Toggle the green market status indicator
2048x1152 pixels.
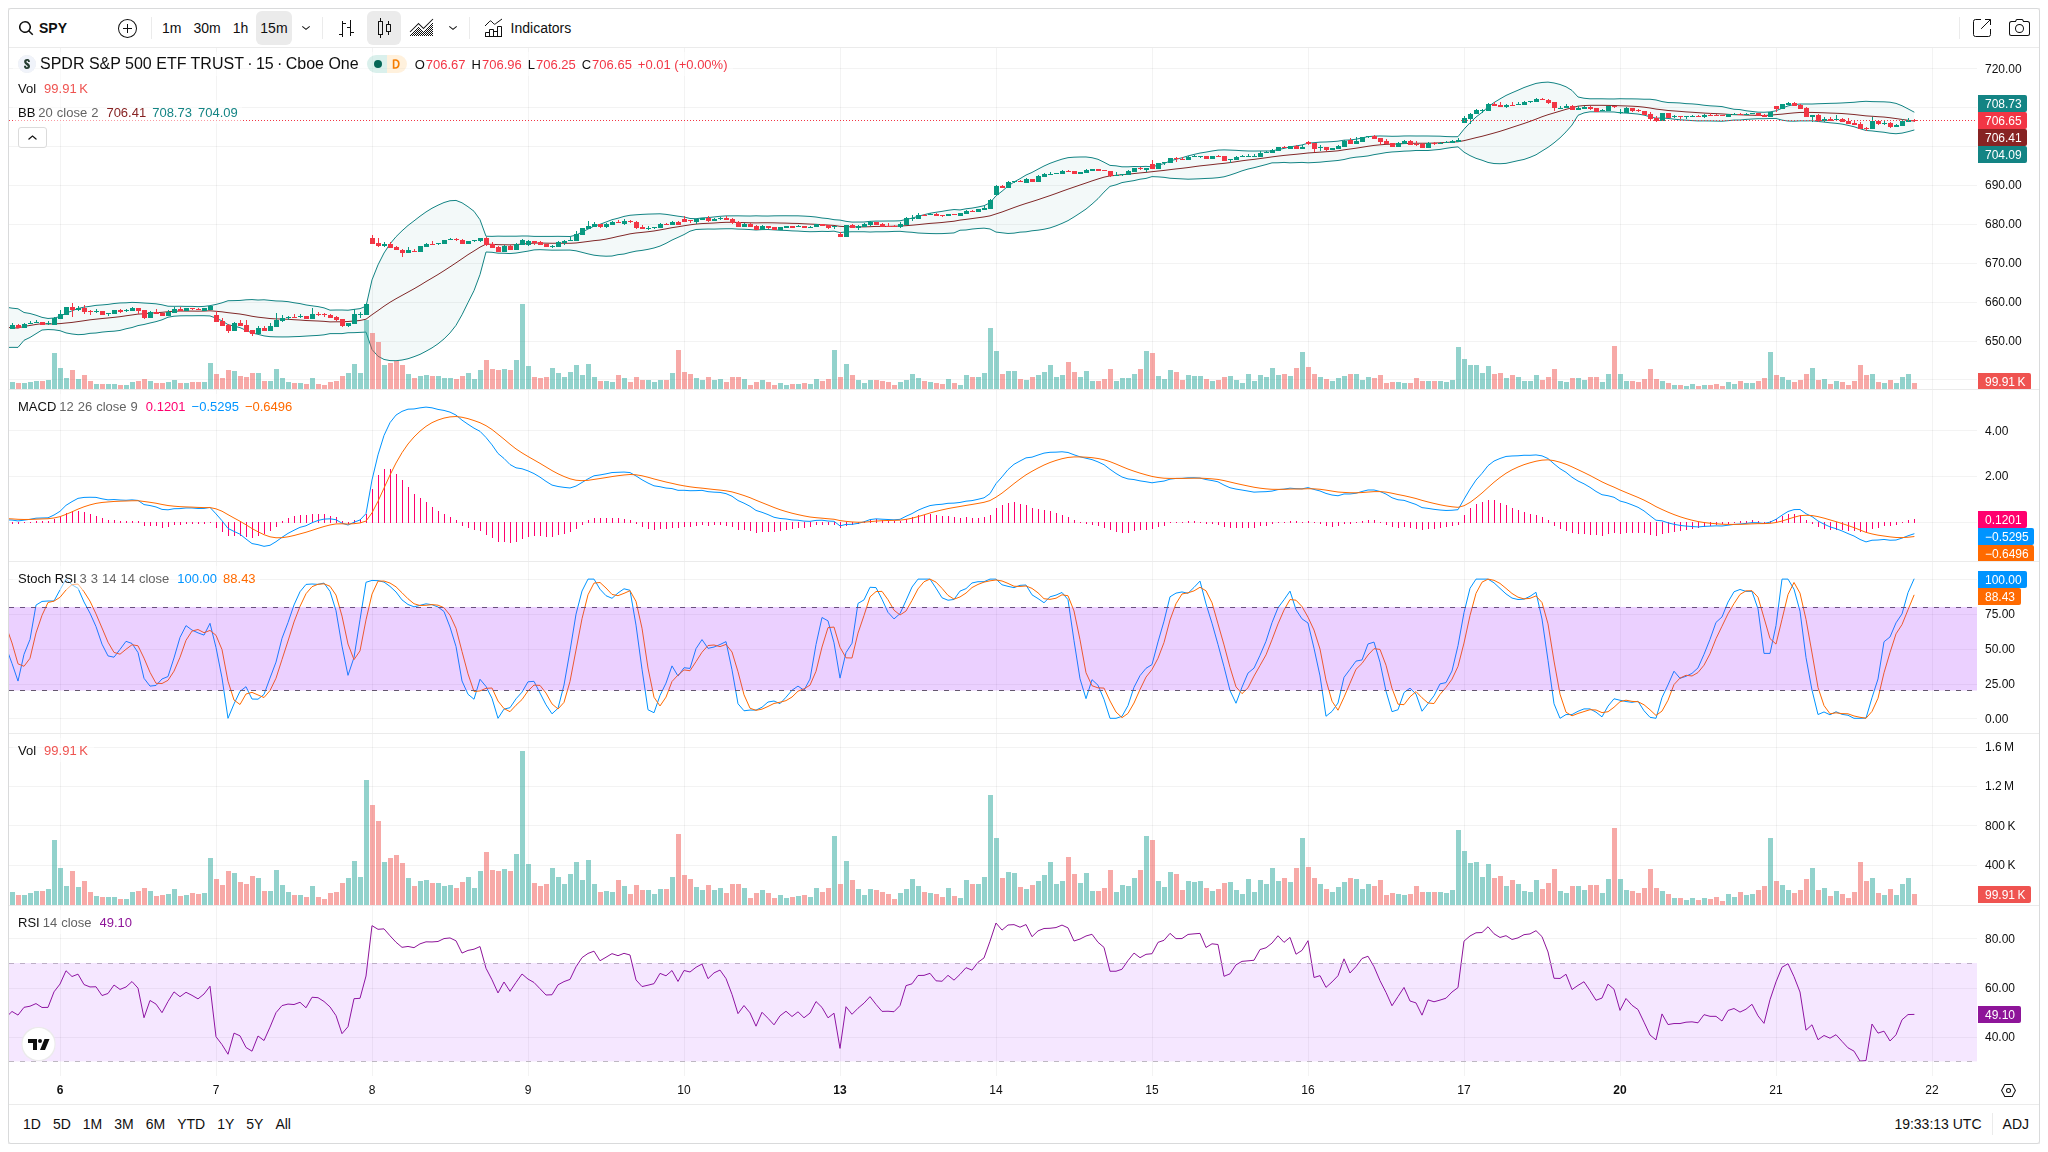(x=378, y=64)
